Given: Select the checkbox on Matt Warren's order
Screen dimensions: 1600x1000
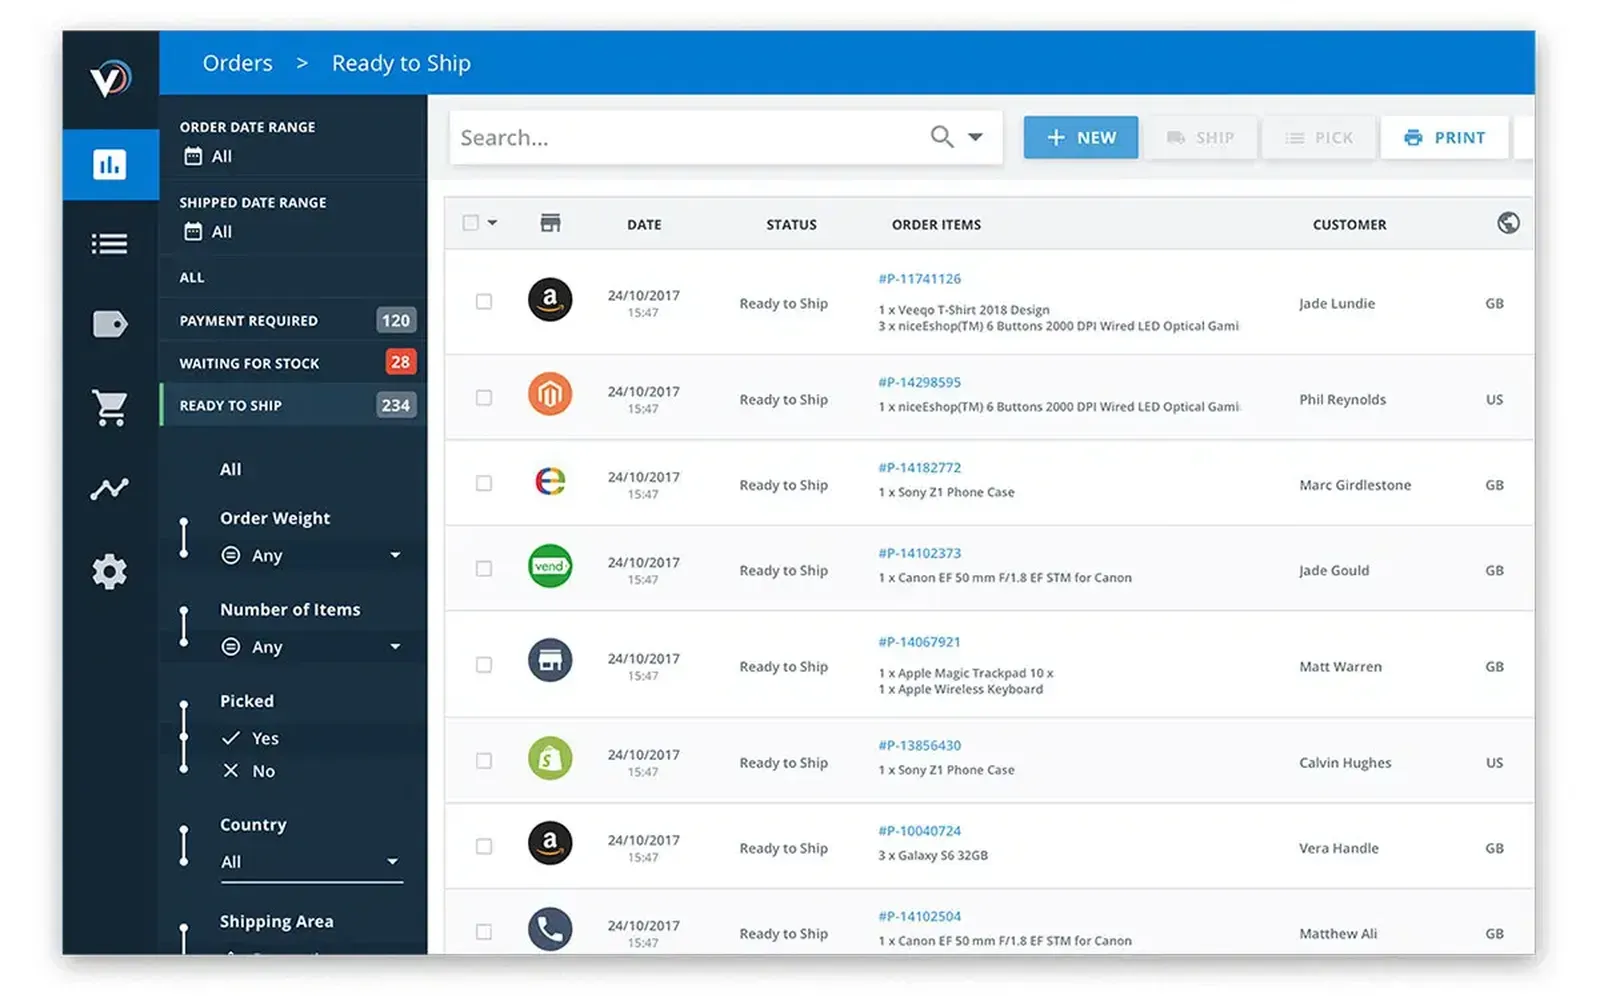Looking at the screenshot, I should (484, 663).
